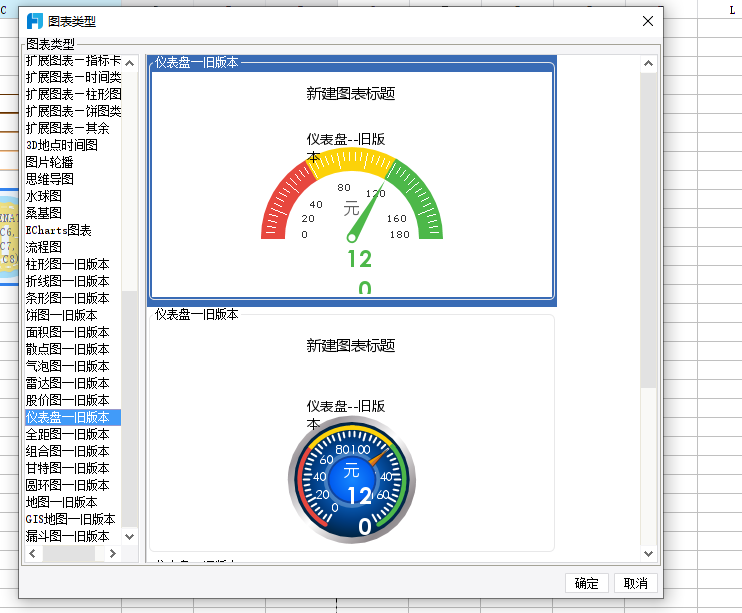
Task: Select 气泡图-旧版本 in the list
Action: tap(73, 366)
